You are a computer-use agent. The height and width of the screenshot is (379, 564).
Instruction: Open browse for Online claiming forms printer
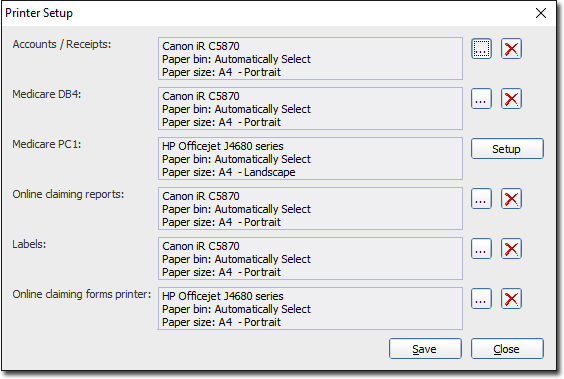tap(481, 298)
